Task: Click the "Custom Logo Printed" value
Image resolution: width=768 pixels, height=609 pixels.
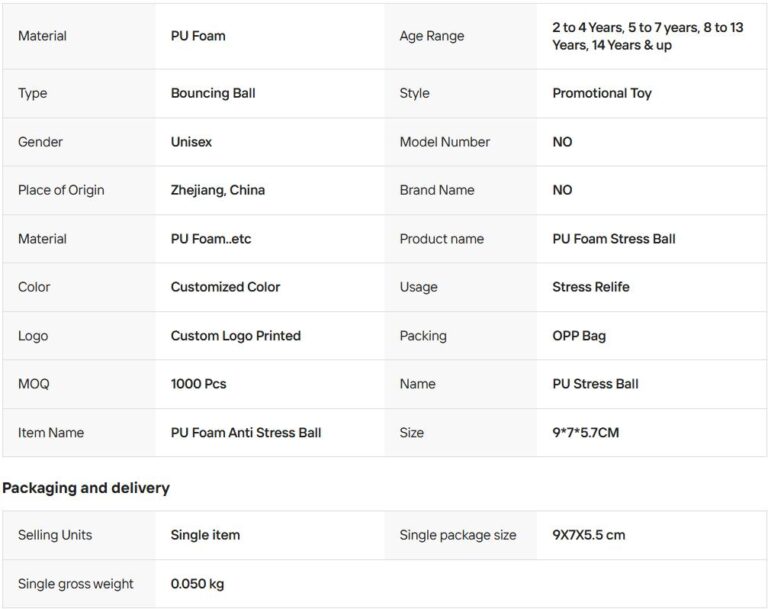Action: (x=235, y=336)
